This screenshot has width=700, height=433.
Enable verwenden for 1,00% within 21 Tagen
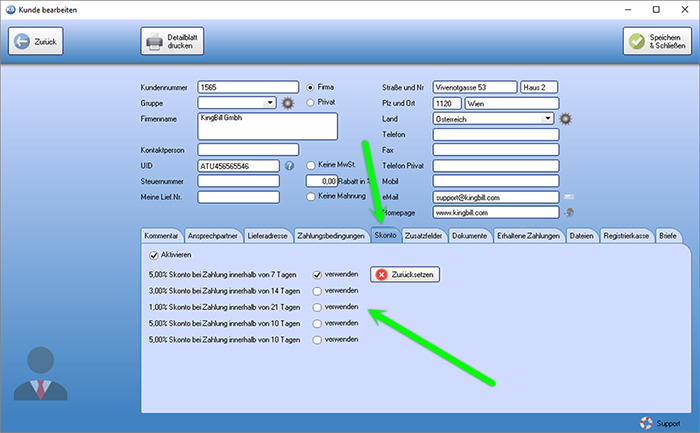[317, 308]
